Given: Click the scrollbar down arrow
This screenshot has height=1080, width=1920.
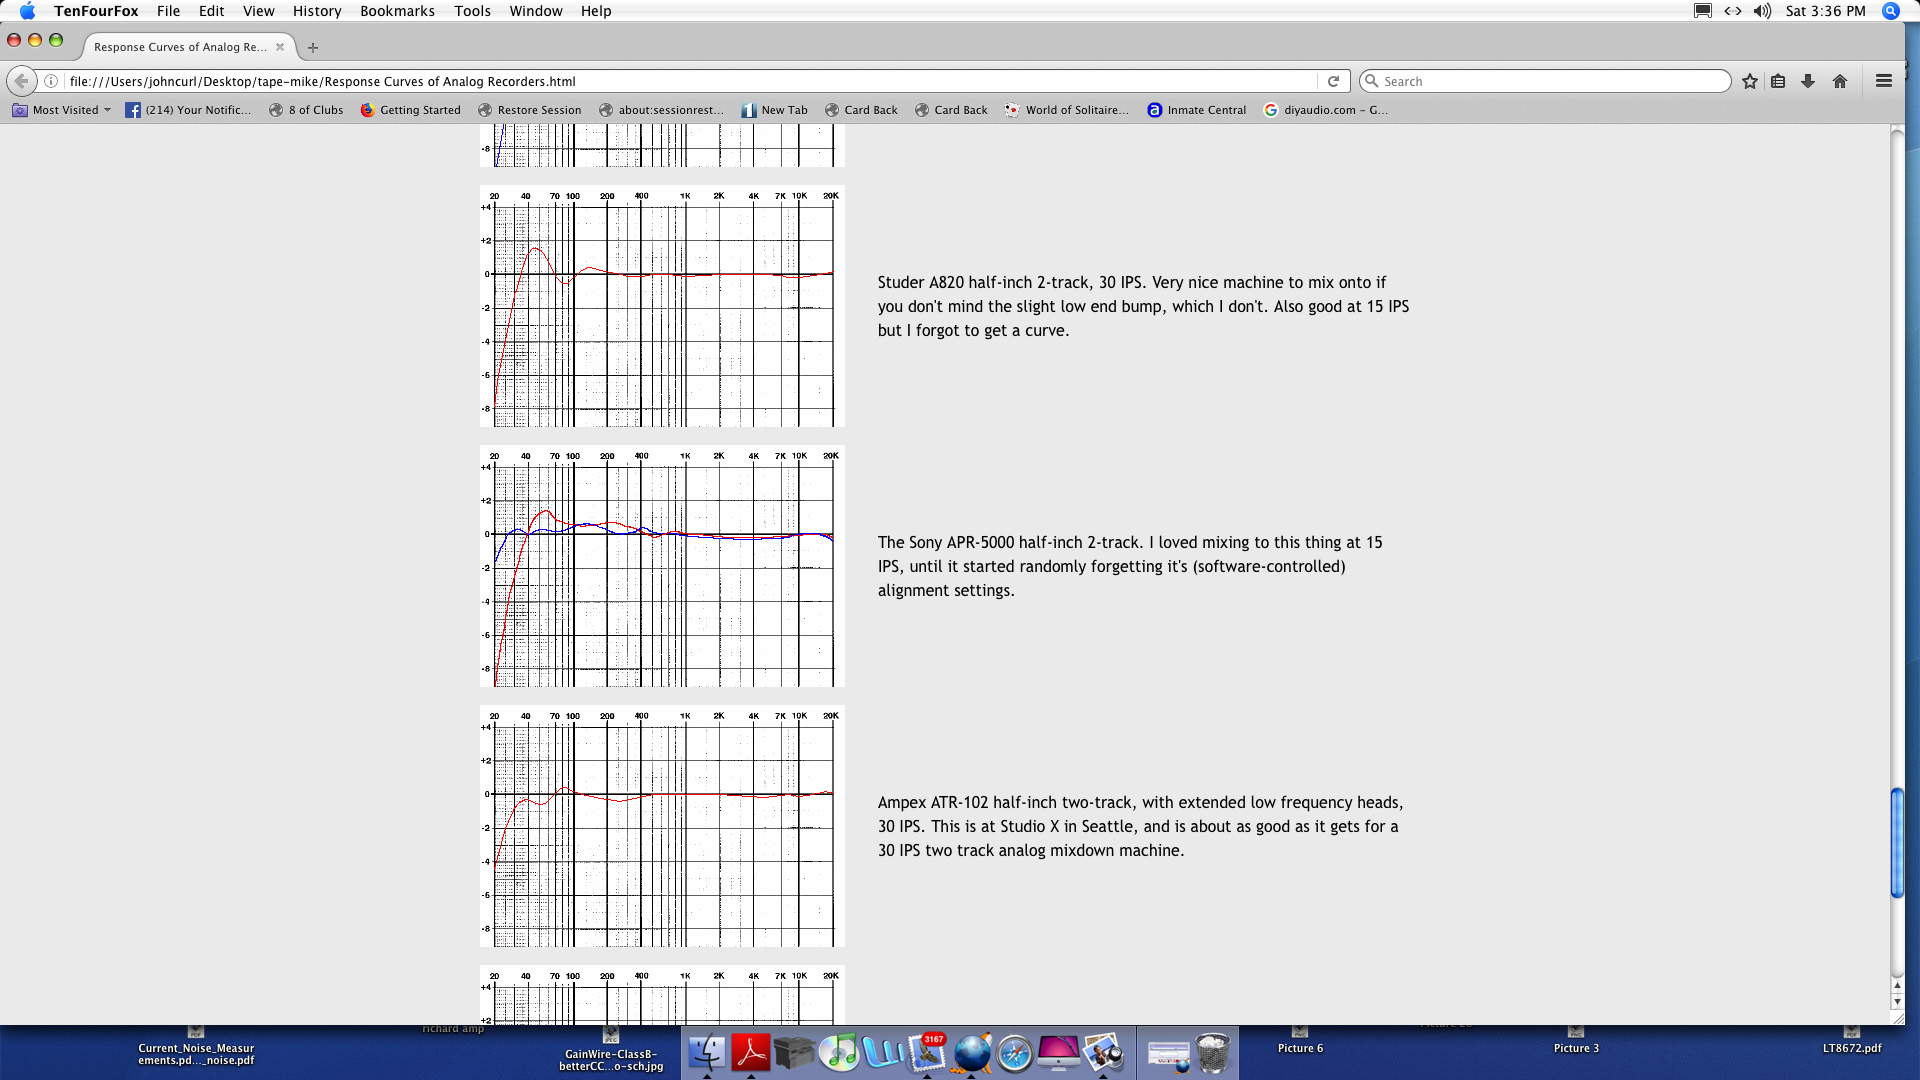Looking at the screenshot, I should click(x=1897, y=1002).
